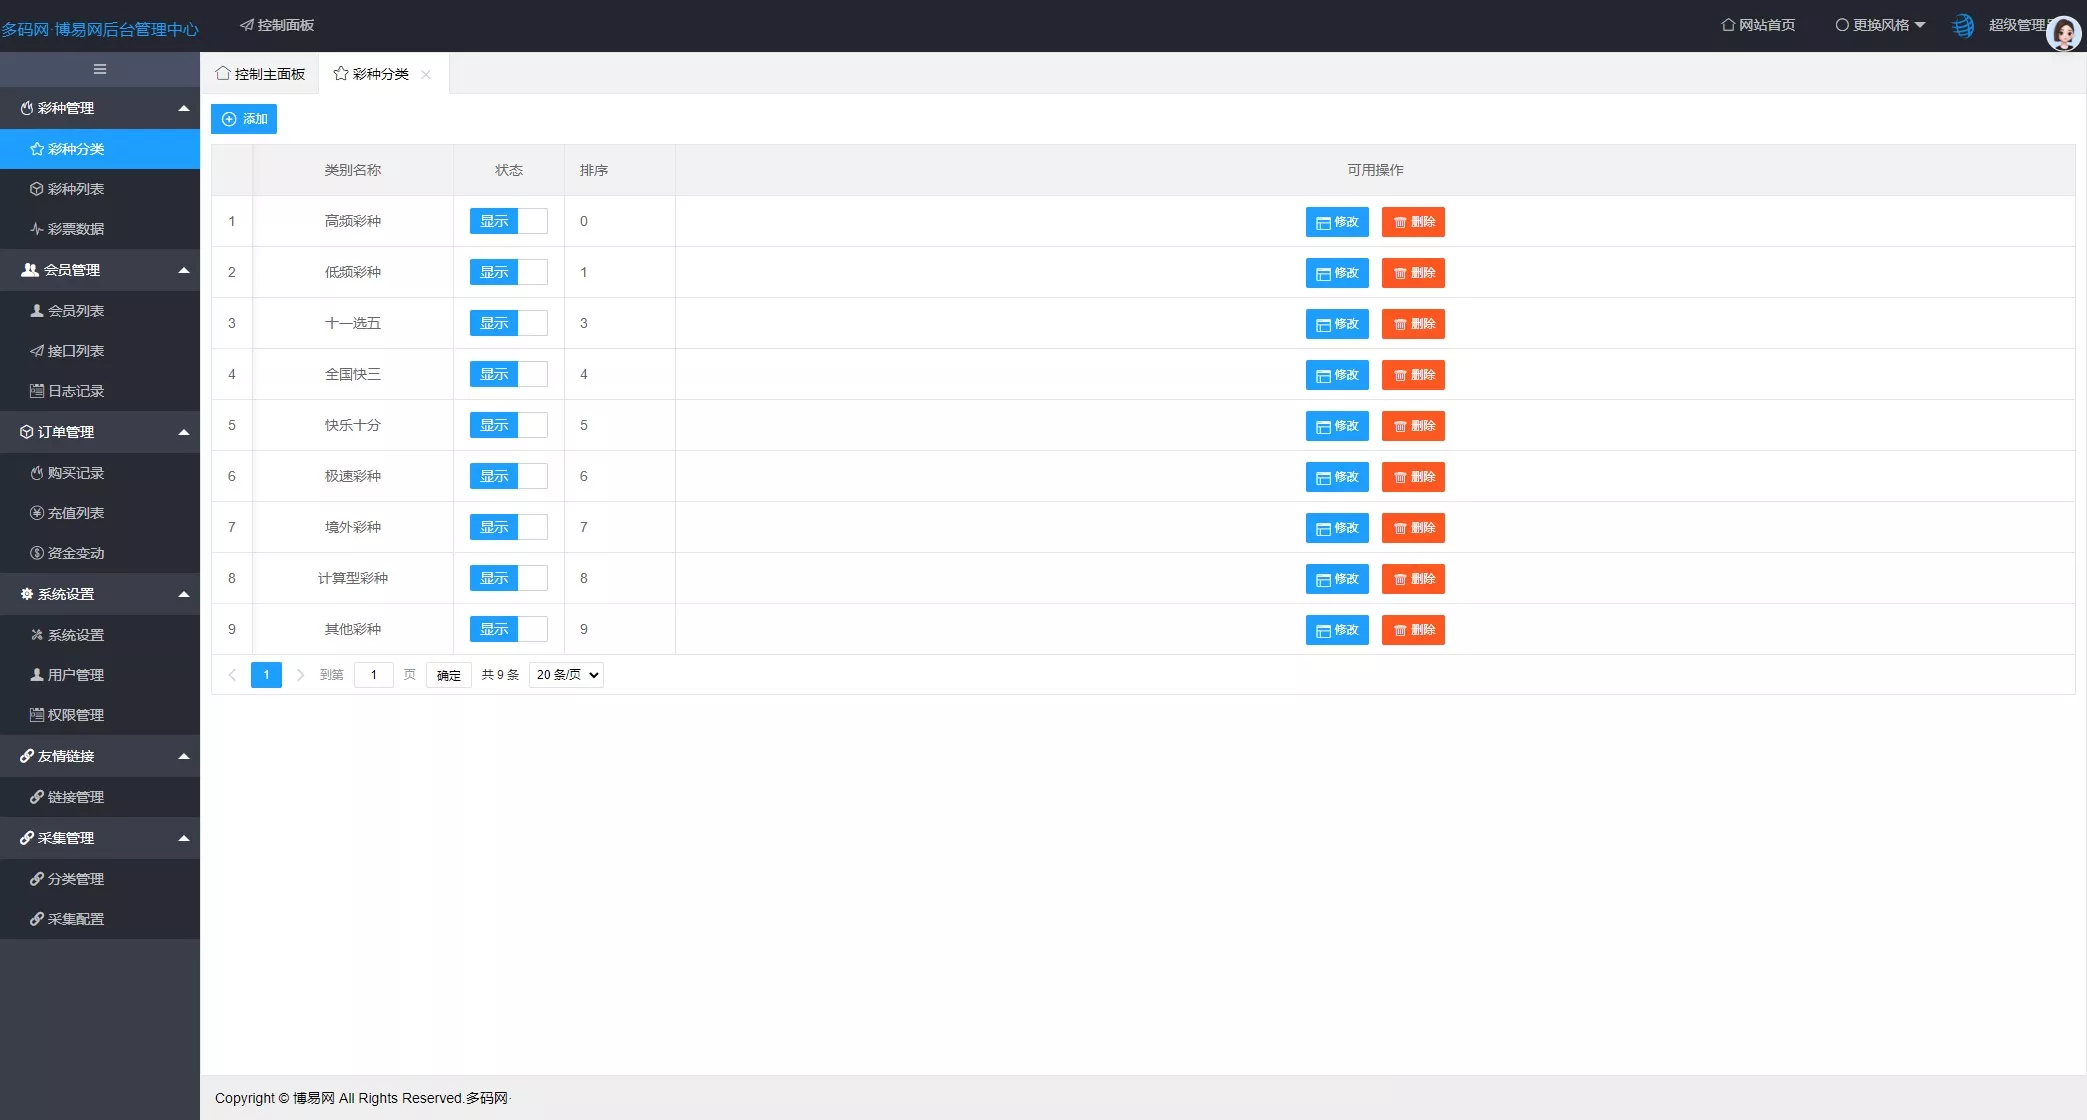Open 会员列表 in the sidebar

[75, 311]
